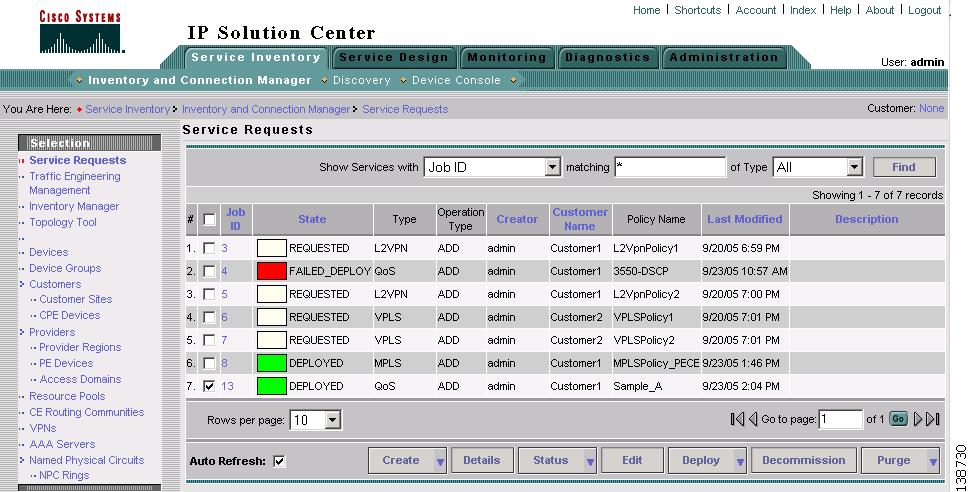Open Inventory Manager in sidebar
Screen dimensions: 968x492
(x=74, y=206)
